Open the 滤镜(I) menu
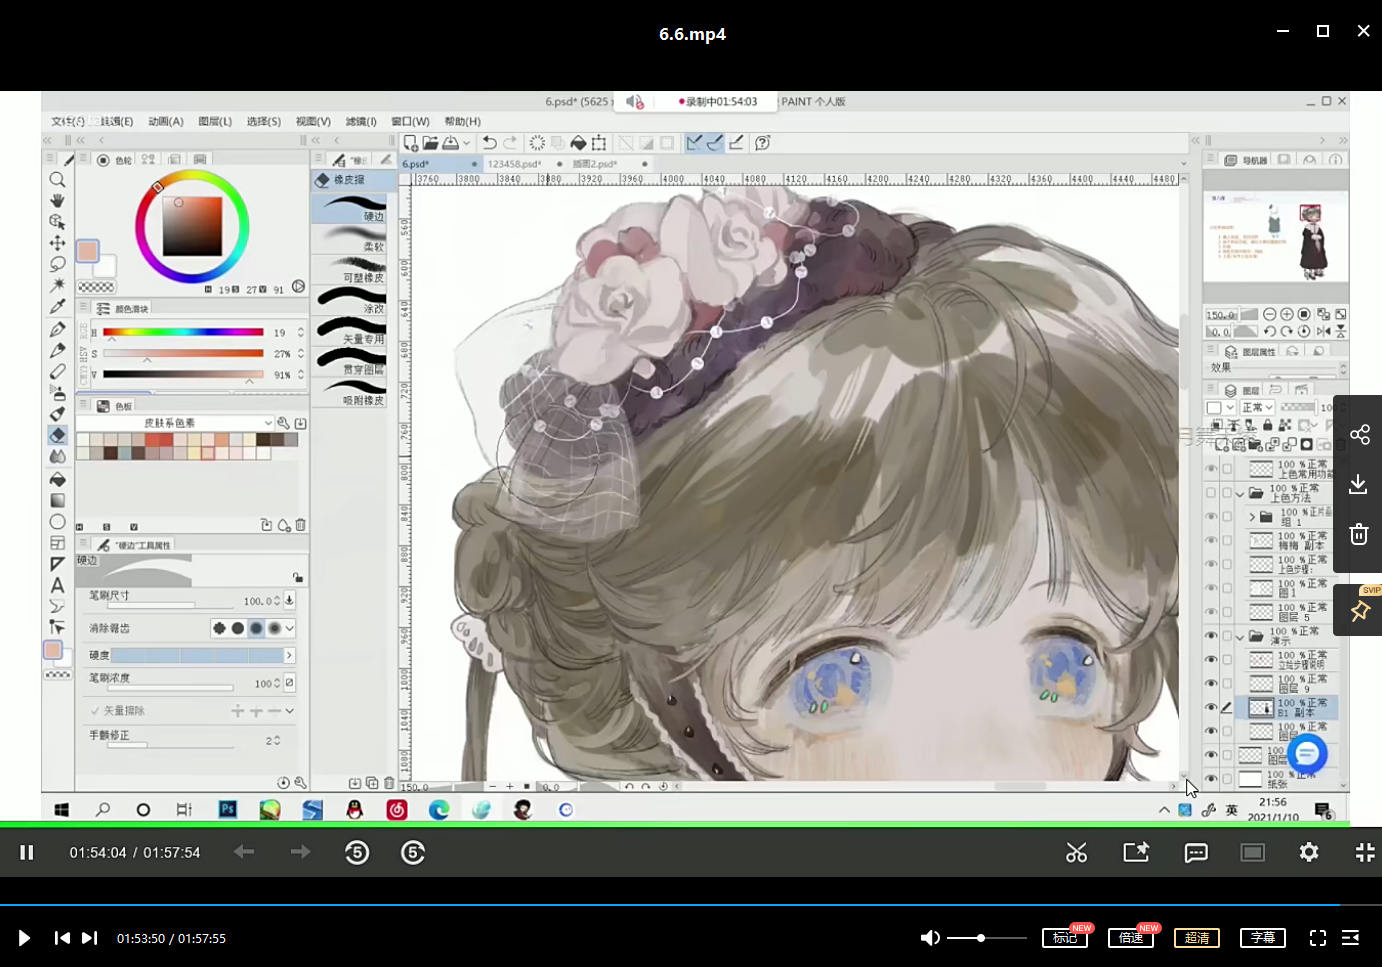The width and height of the screenshot is (1382, 967). (x=361, y=122)
